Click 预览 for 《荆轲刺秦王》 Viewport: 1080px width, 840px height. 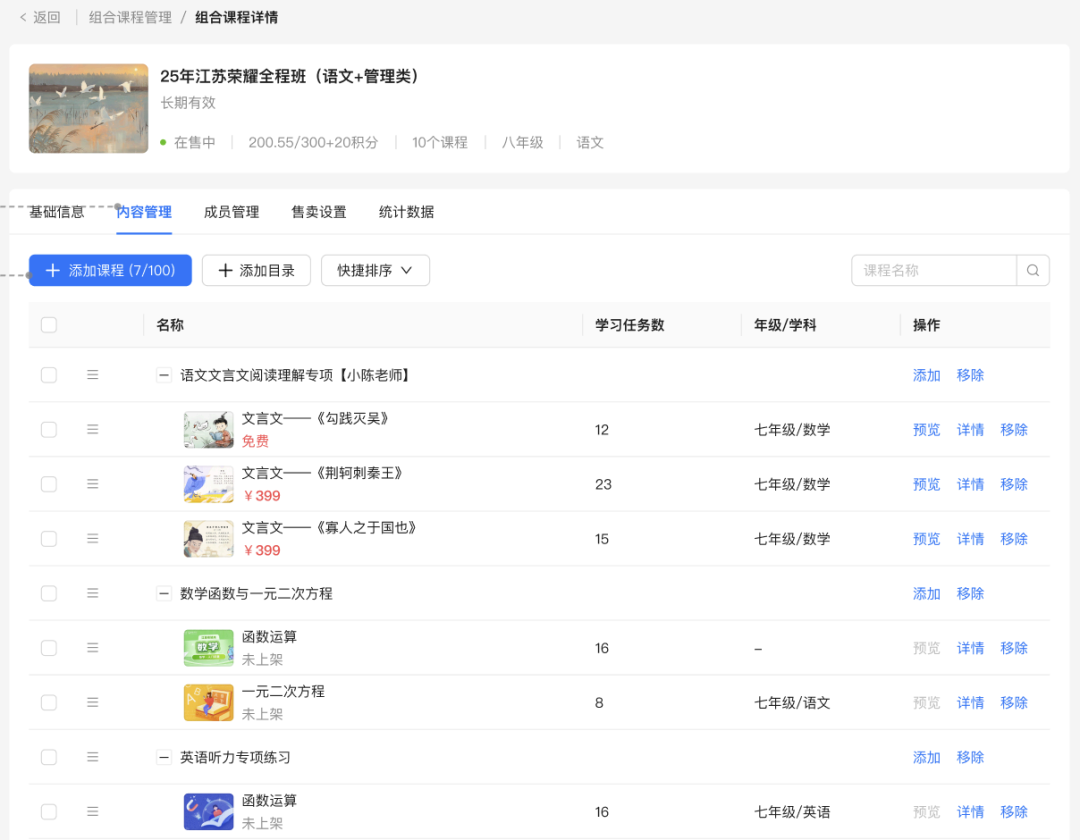[926, 484]
